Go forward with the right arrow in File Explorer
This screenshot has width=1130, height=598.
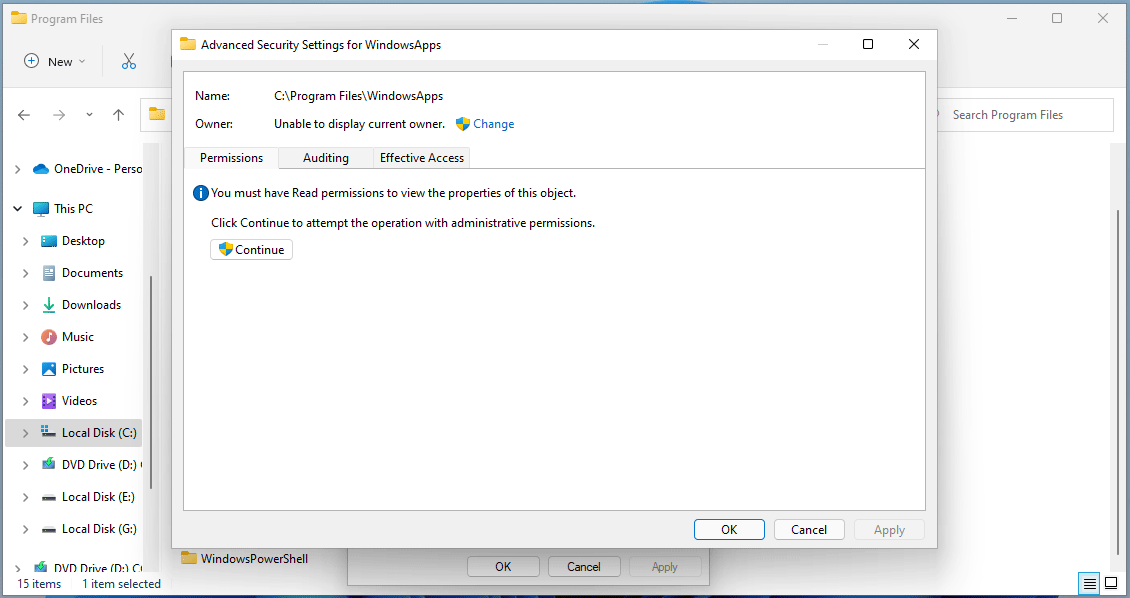click(x=59, y=115)
